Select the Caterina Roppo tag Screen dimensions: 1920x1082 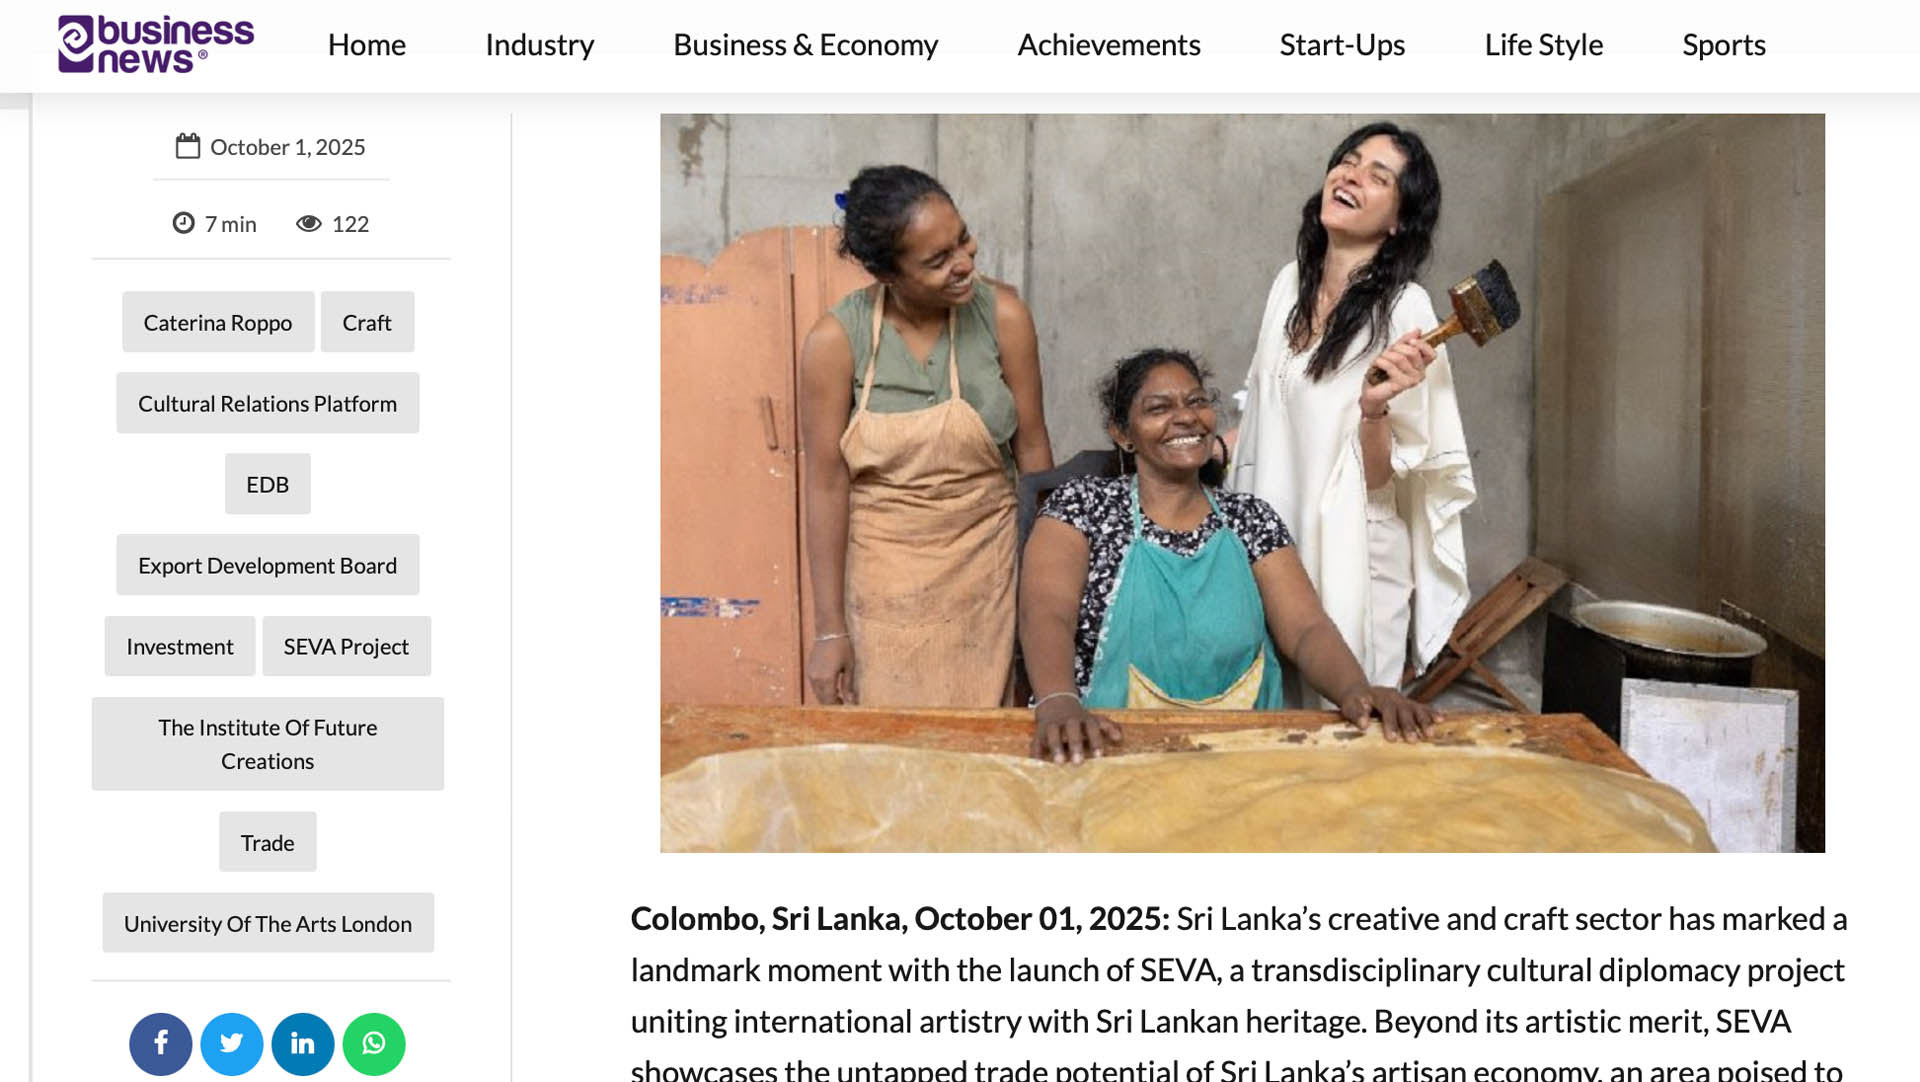(x=218, y=322)
